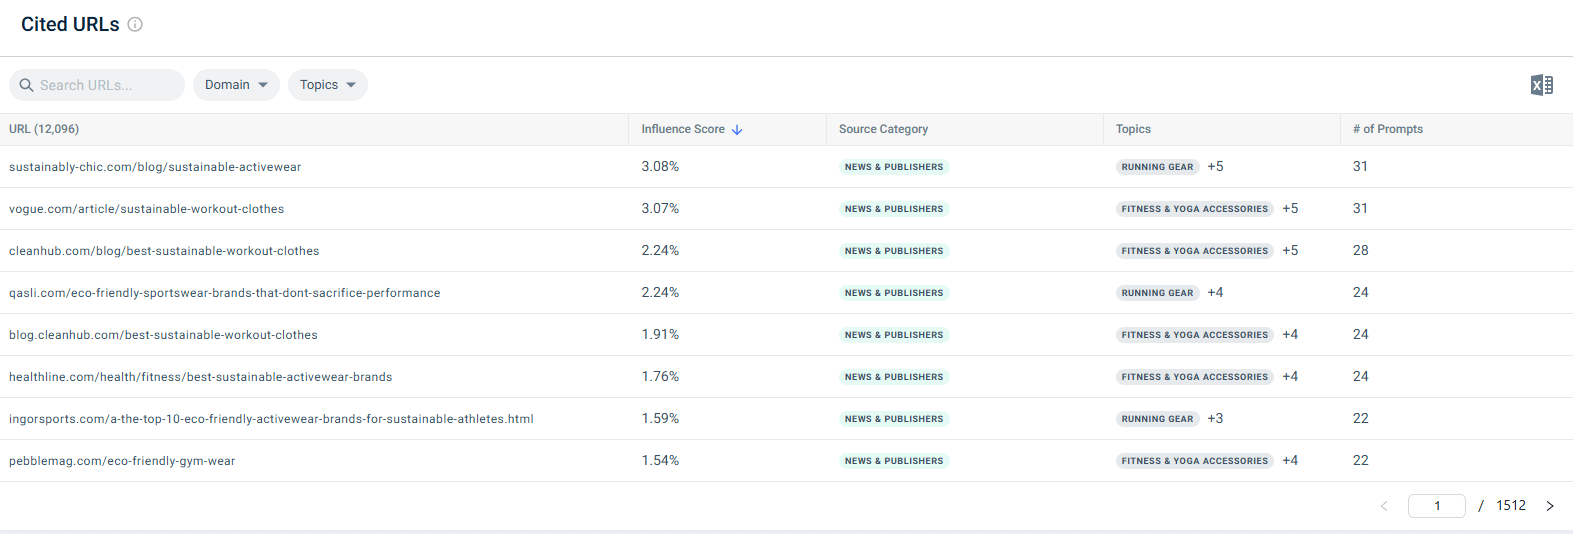
Task: Click News & Publishers tag in vogue.com row
Action: click(893, 209)
